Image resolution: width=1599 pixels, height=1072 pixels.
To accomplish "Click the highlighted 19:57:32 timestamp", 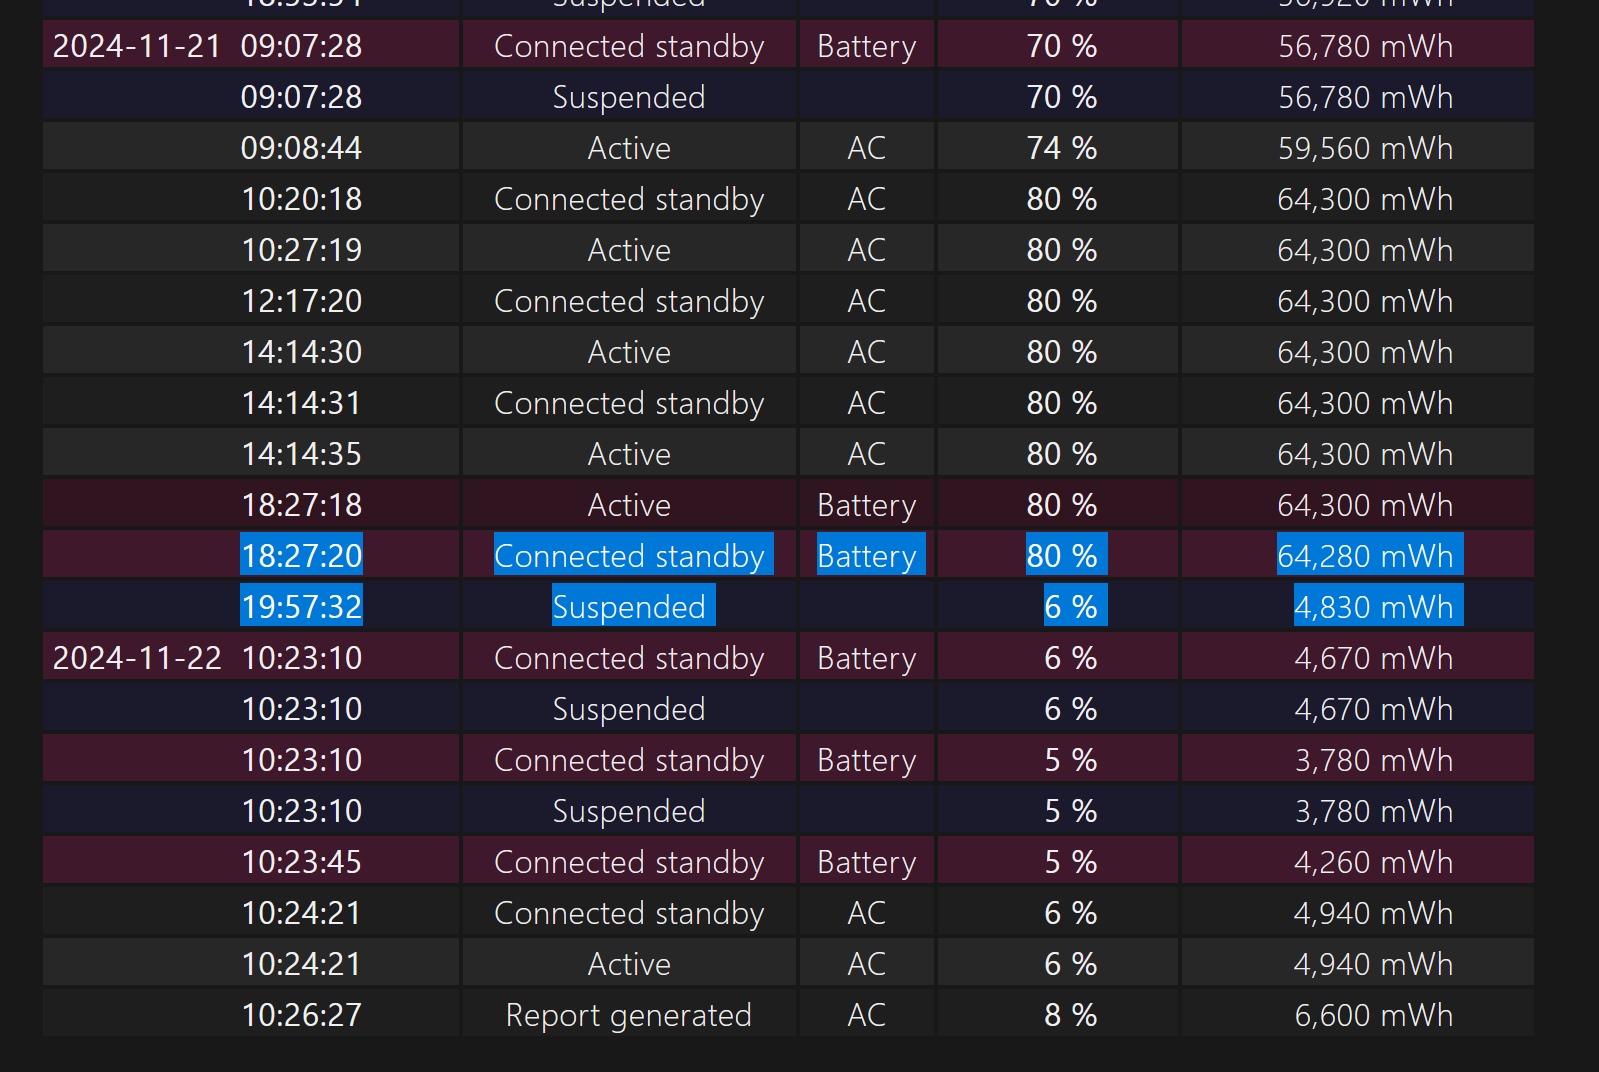I will 301,607.
